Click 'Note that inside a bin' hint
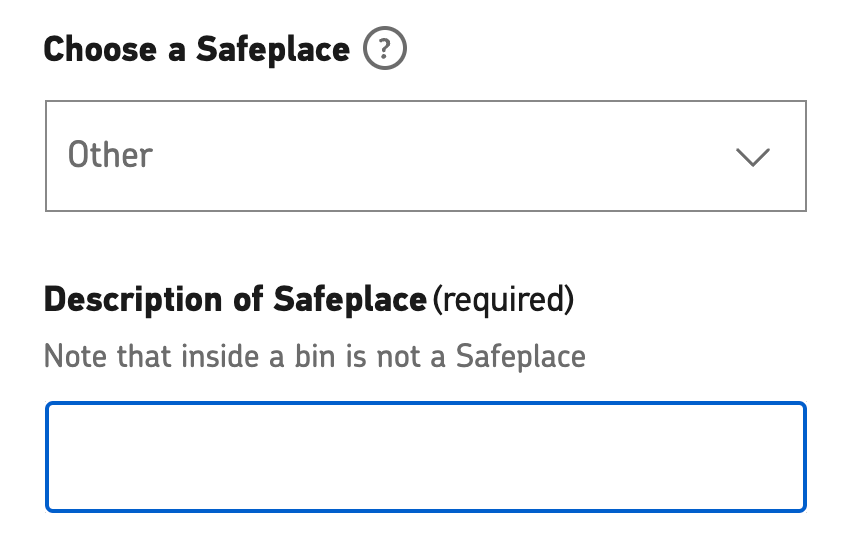 click(x=191, y=356)
